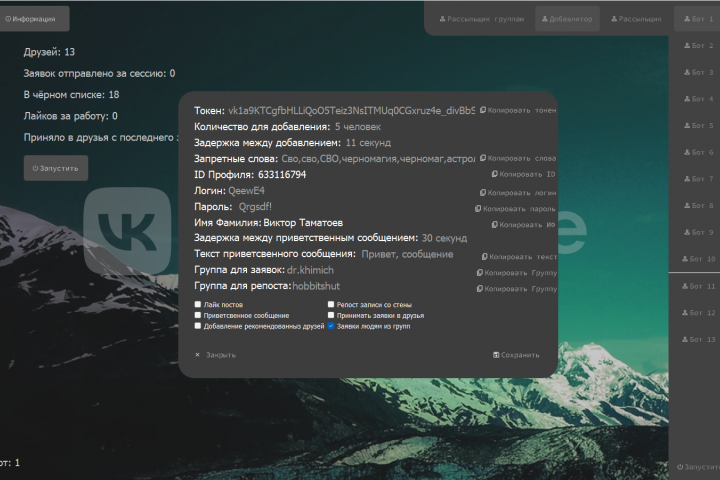The height and width of the screenshot is (480, 720).
Task: Copy the hobbitshut repost group
Action: (516, 288)
